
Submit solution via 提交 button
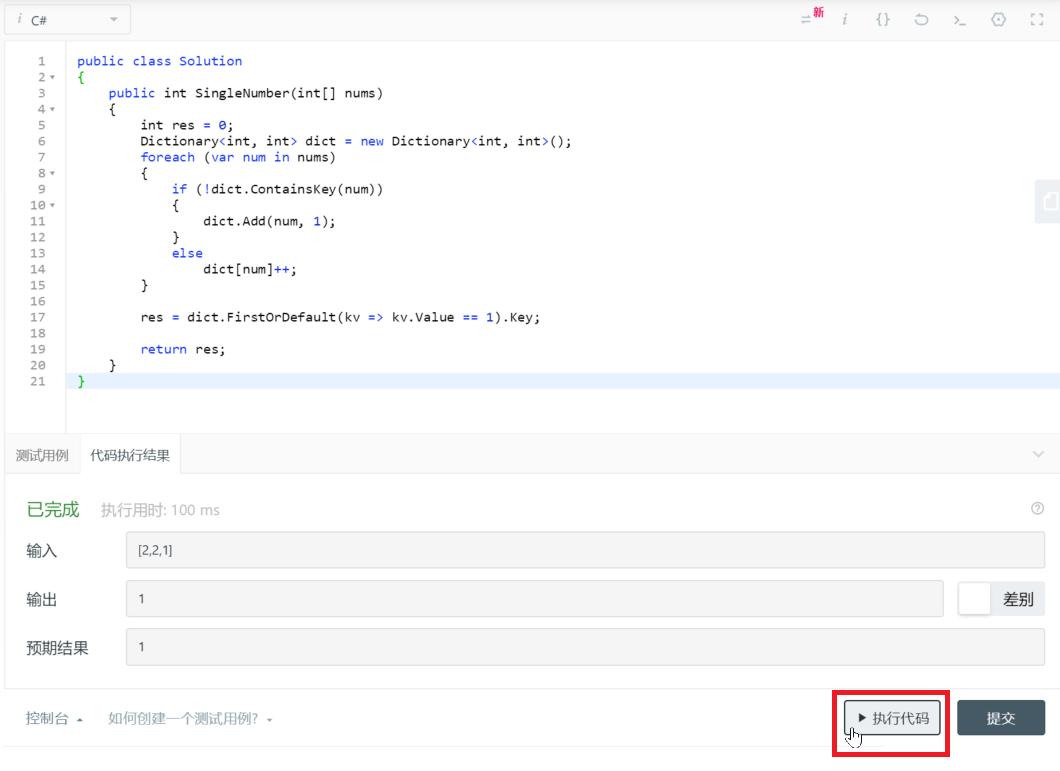[x=1000, y=717]
